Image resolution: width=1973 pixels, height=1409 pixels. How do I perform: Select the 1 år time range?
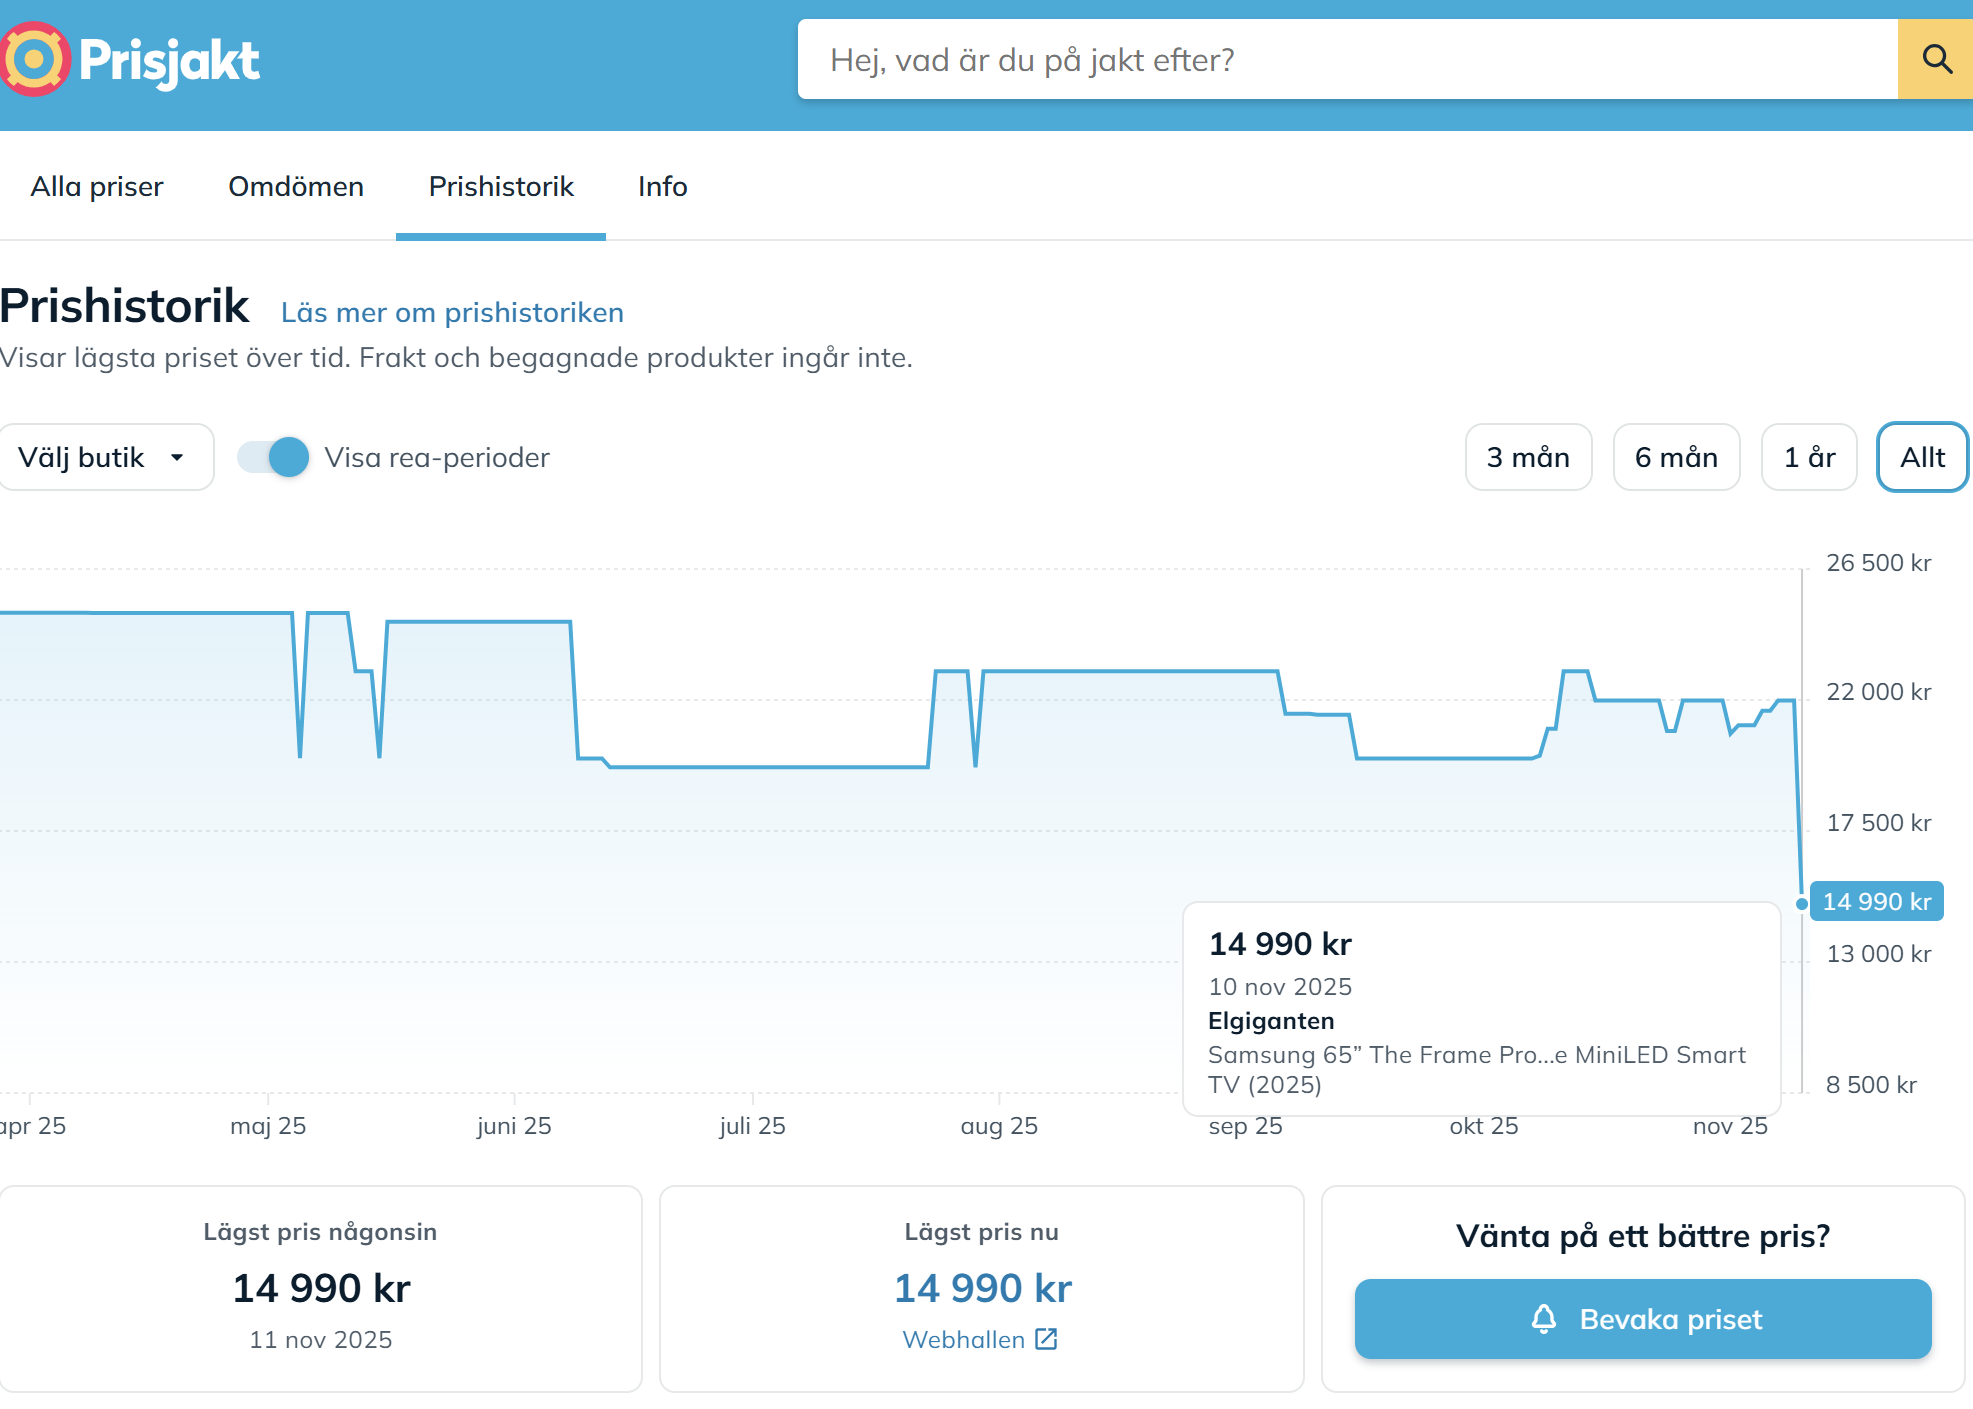[1809, 458]
